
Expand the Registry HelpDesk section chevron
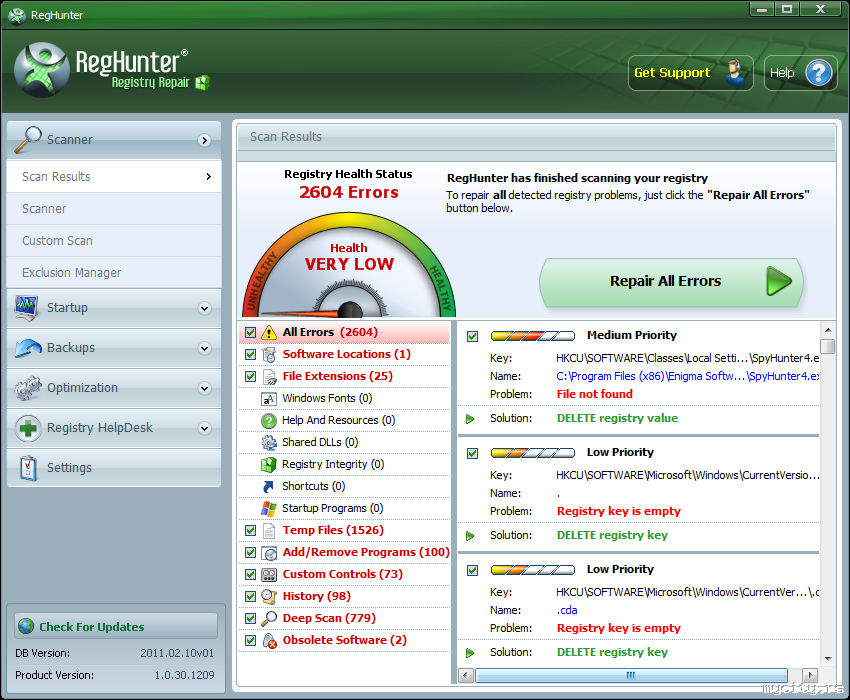tap(204, 428)
